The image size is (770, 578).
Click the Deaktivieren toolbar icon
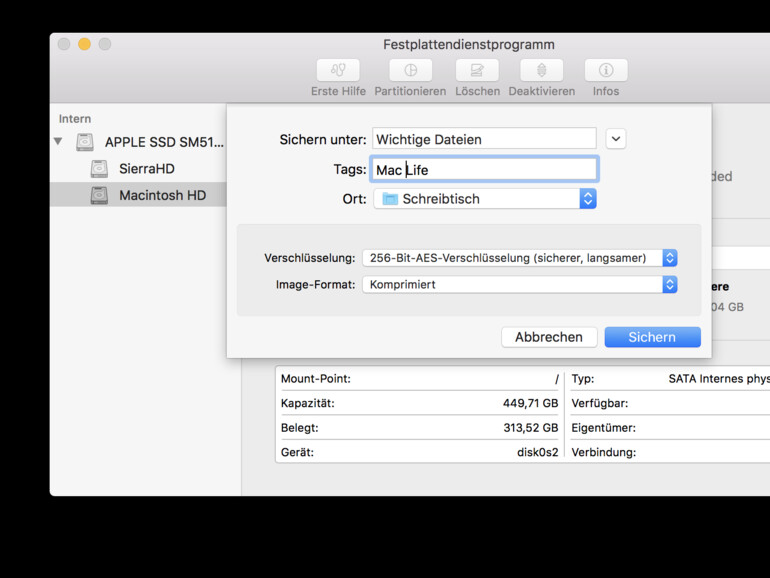[541, 71]
